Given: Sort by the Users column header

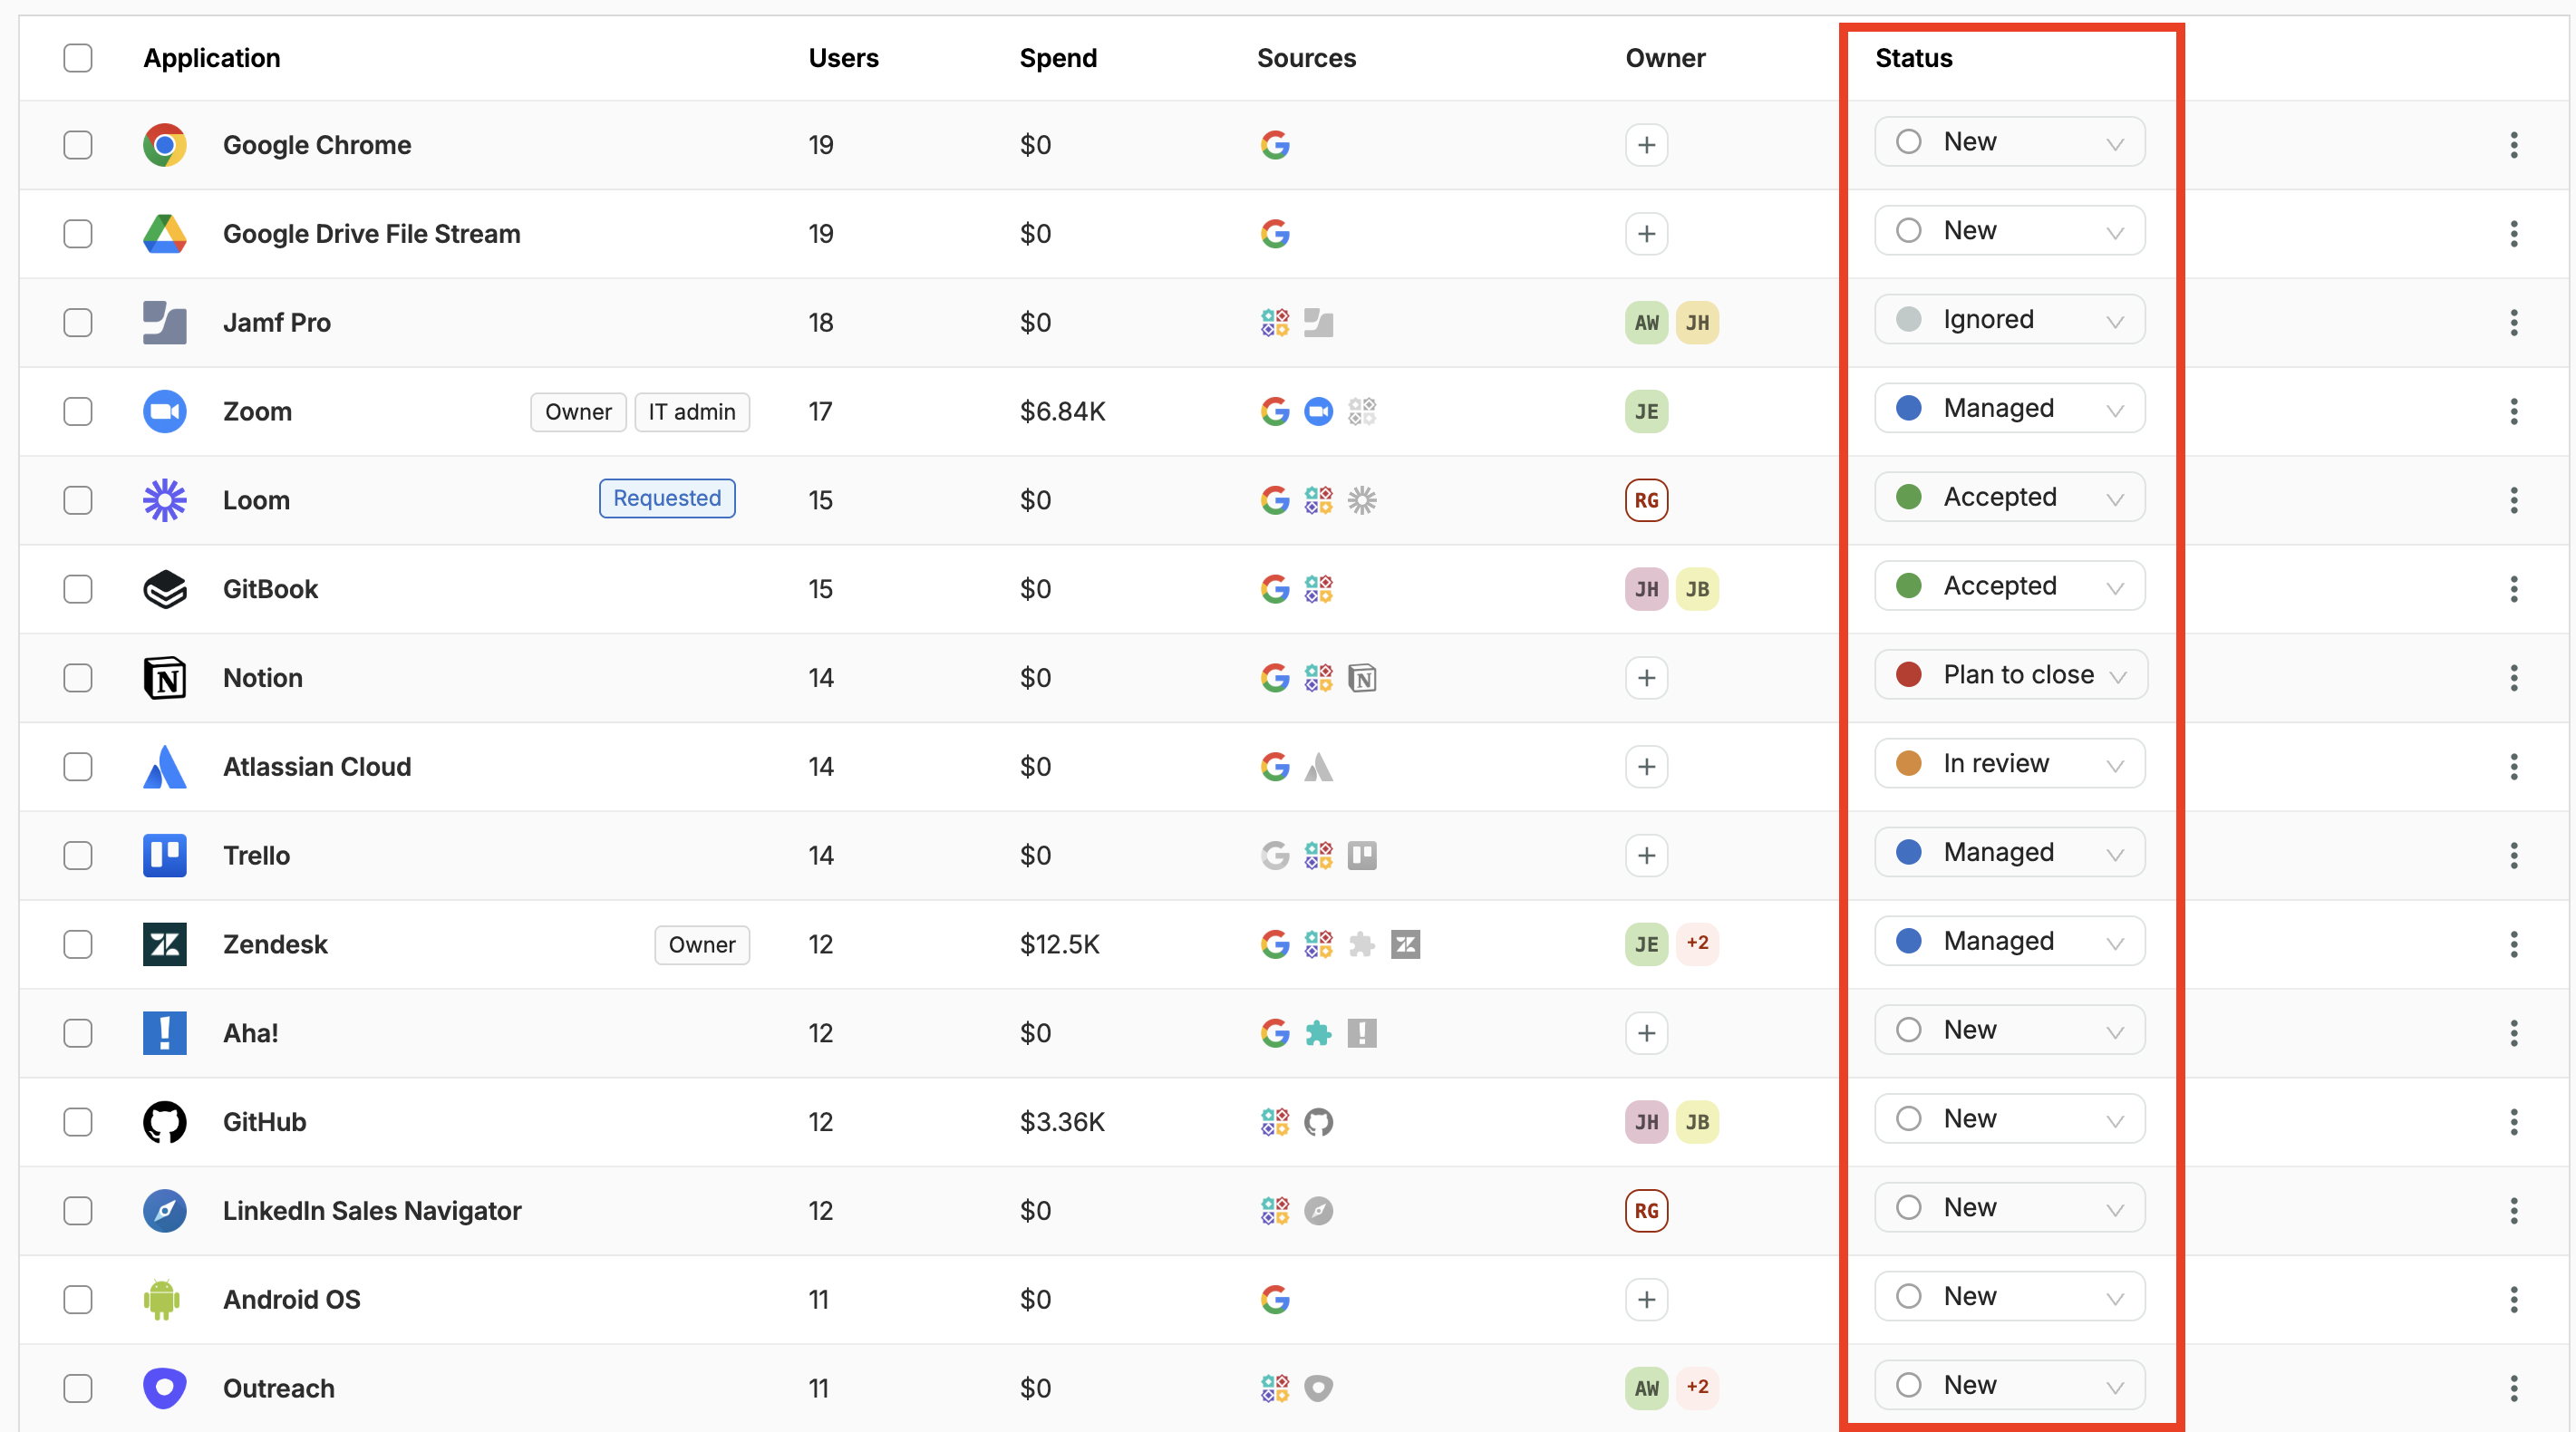Looking at the screenshot, I should click(843, 58).
